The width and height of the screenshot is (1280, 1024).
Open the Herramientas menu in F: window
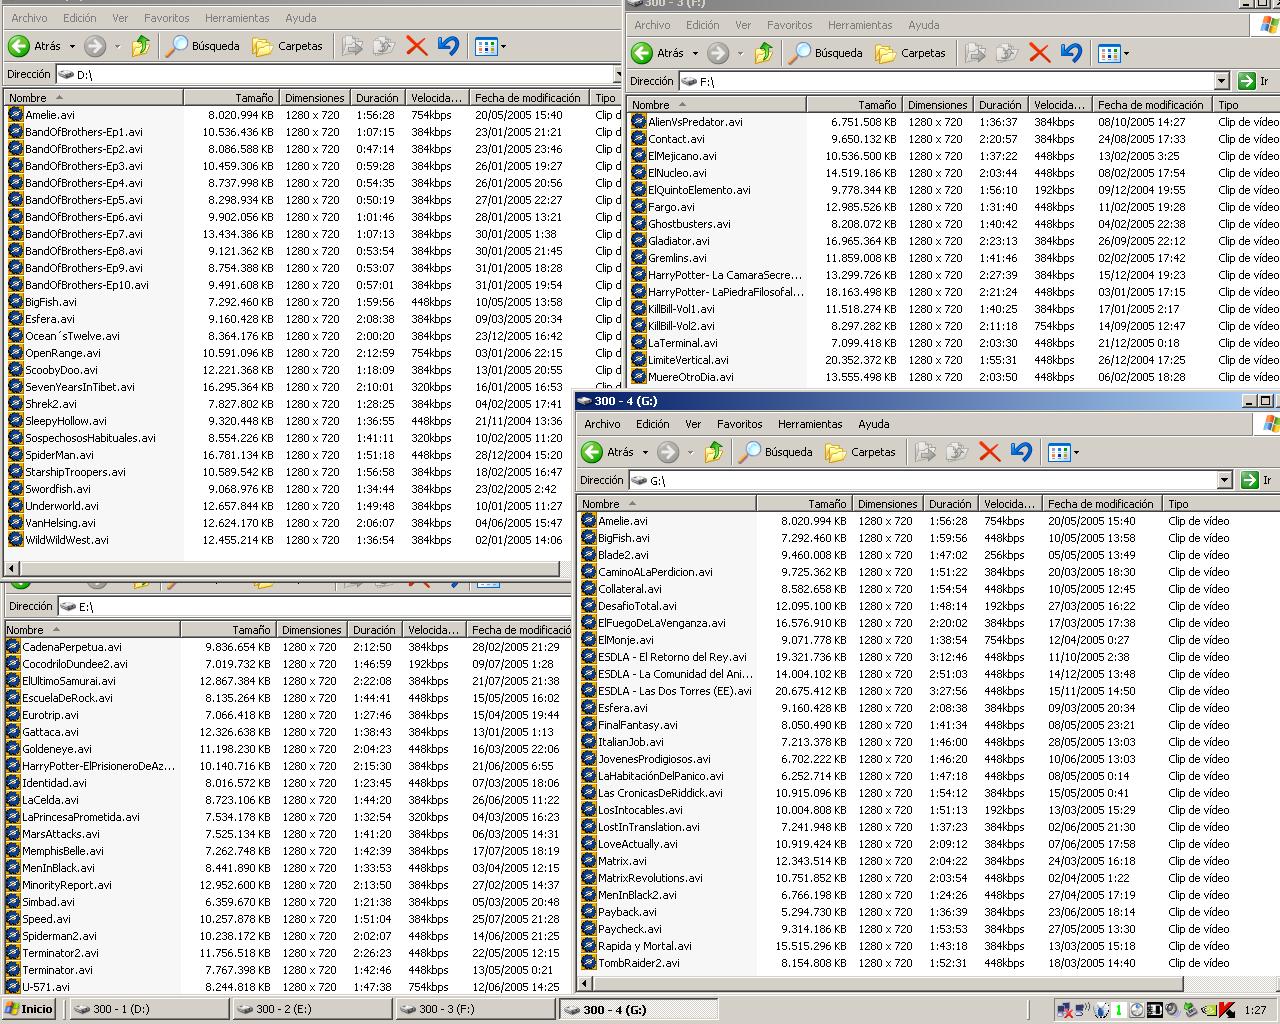(x=860, y=25)
